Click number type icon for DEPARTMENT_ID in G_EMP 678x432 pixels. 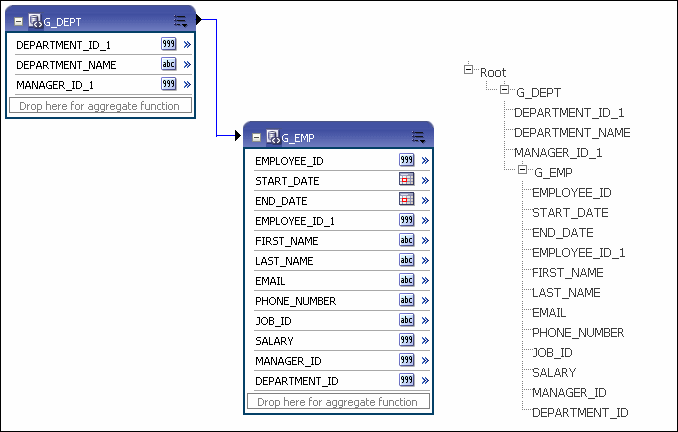tap(406, 381)
